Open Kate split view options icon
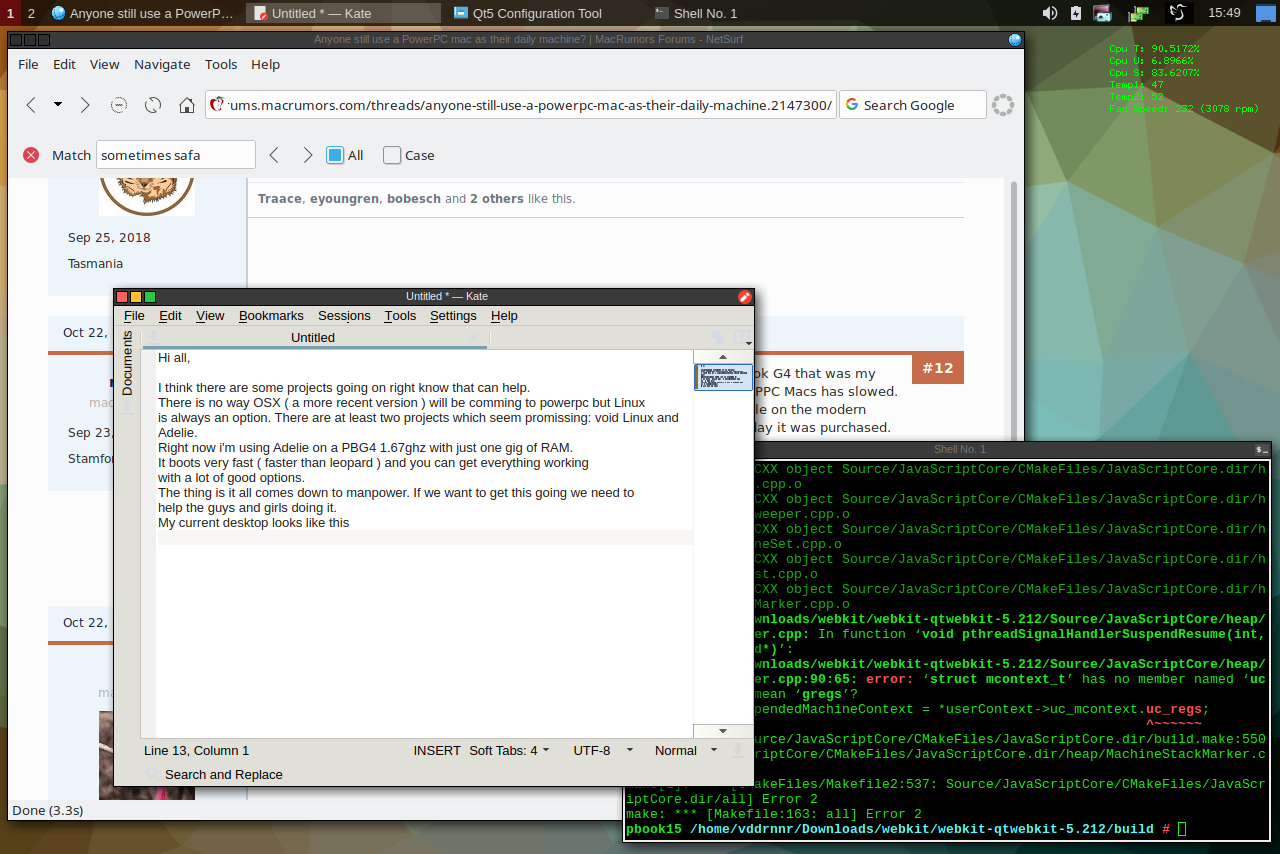1280x854 pixels. click(x=743, y=338)
